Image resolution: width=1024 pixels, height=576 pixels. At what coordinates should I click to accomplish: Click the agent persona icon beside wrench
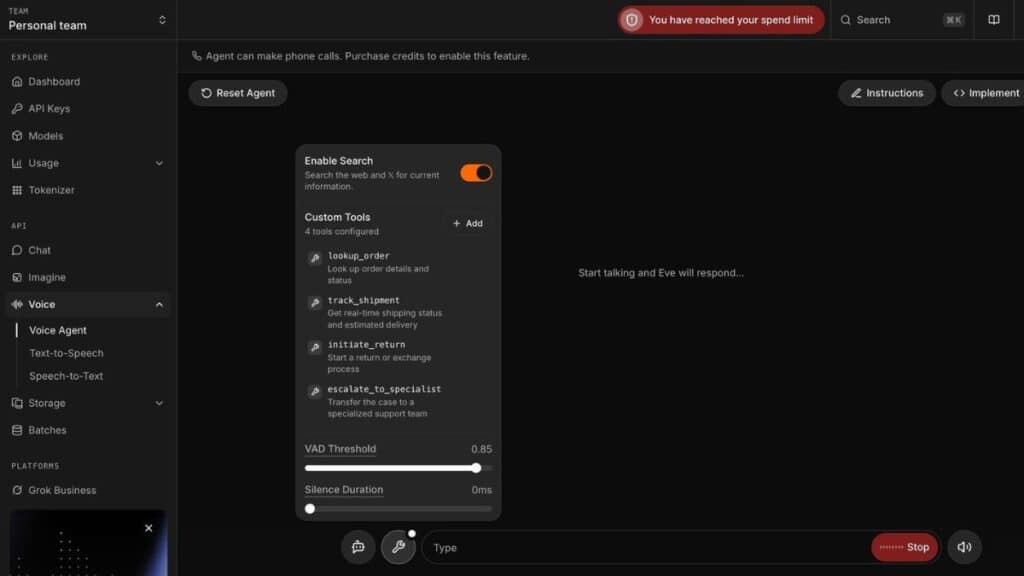point(358,547)
